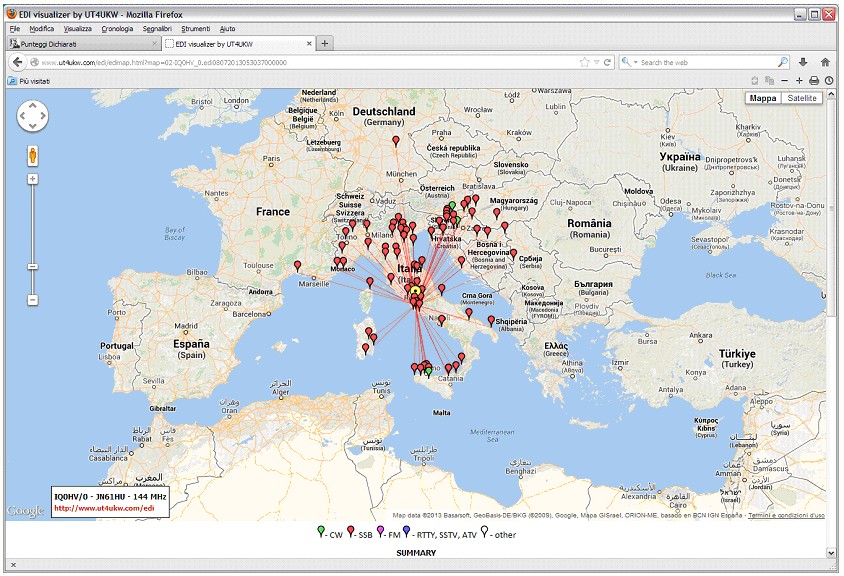The width and height of the screenshot is (844, 576).
Task: Click the zoom-out minus icon in toolbar
Action: pos(784,81)
